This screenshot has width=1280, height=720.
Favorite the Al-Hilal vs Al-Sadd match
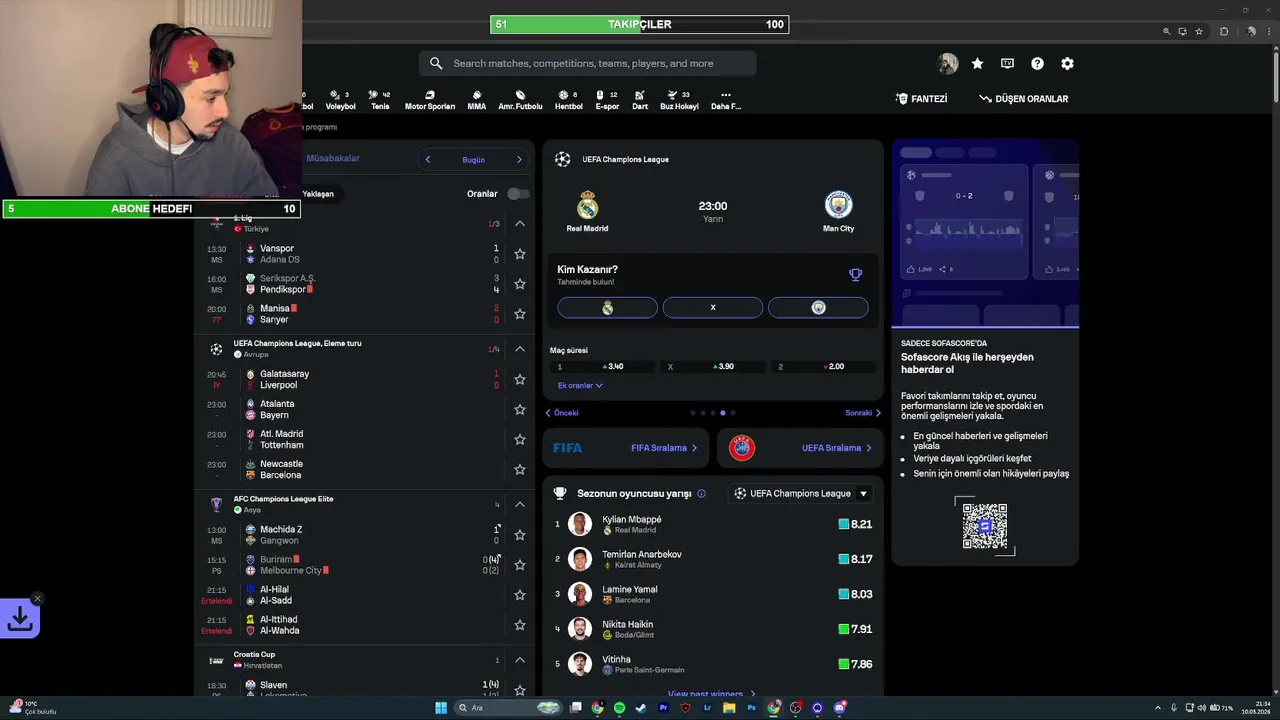pyautogui.click(x=520, y=595)
